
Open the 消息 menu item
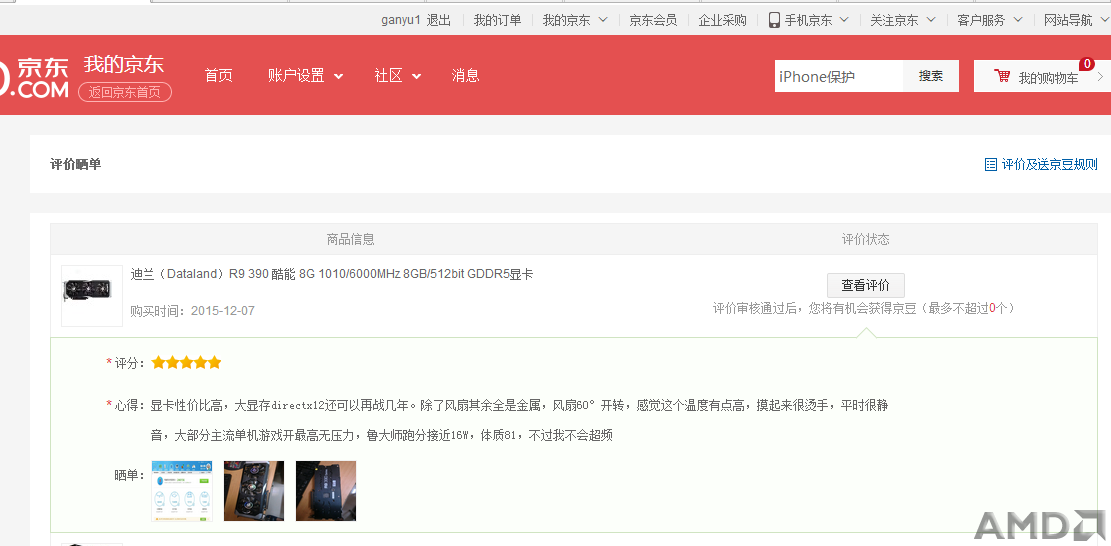[466, 75]
